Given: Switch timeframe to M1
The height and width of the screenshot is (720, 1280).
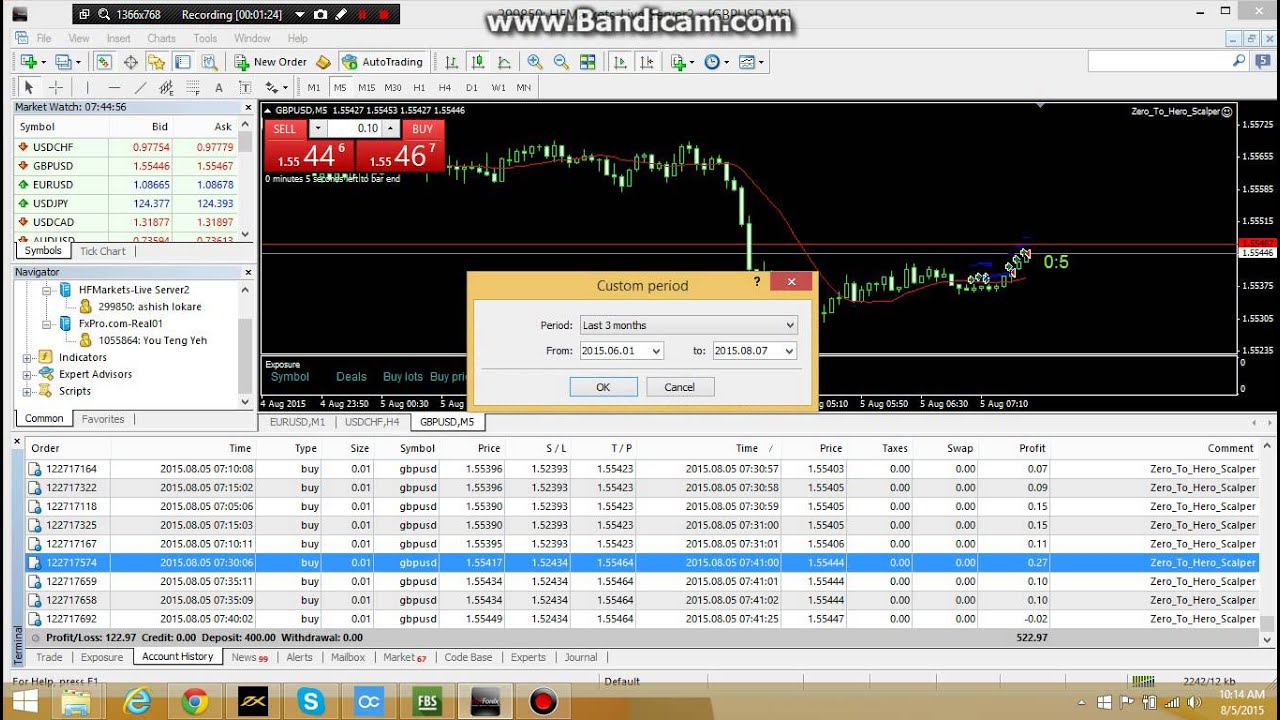Looking at the screenshot, I should point(314,87).
